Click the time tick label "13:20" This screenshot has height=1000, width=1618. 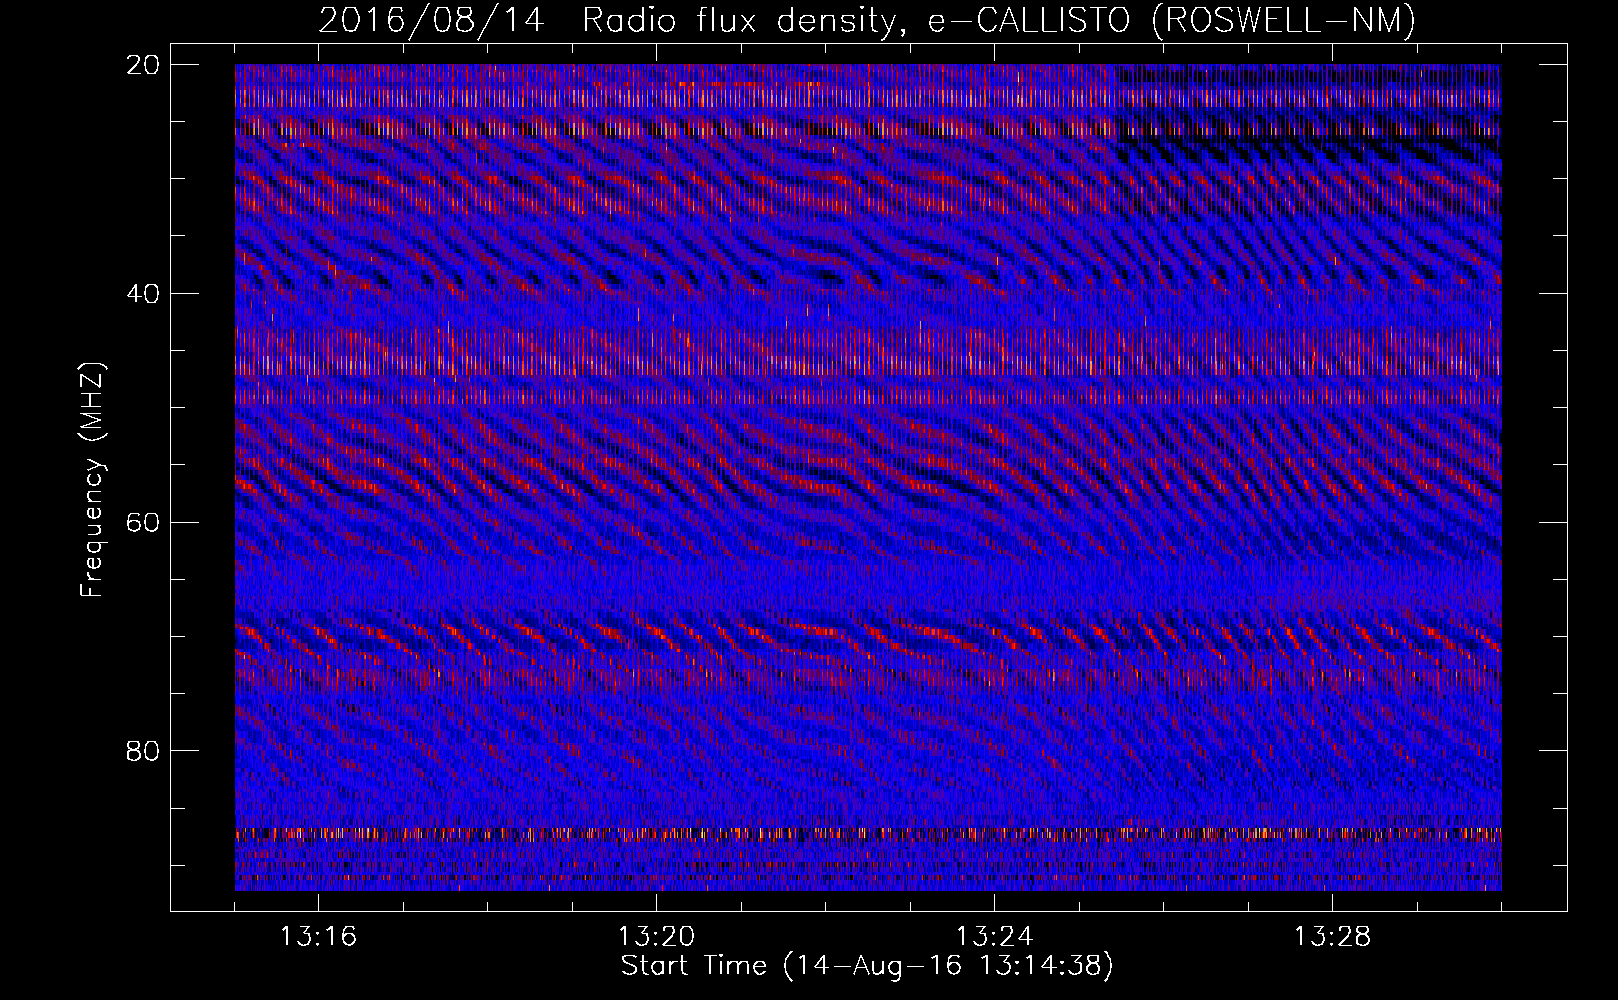656,937
